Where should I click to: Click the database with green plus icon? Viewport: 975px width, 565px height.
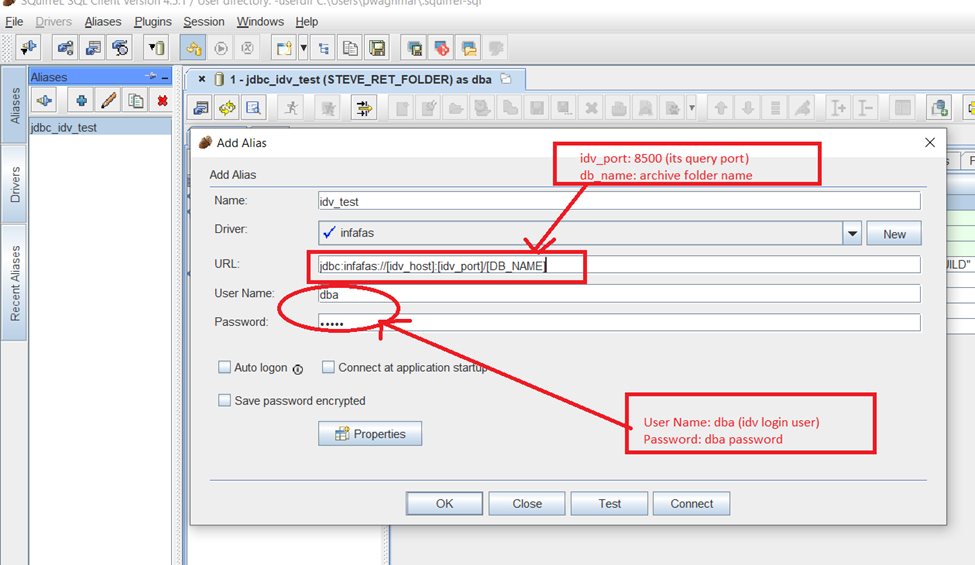click(939, 108)
